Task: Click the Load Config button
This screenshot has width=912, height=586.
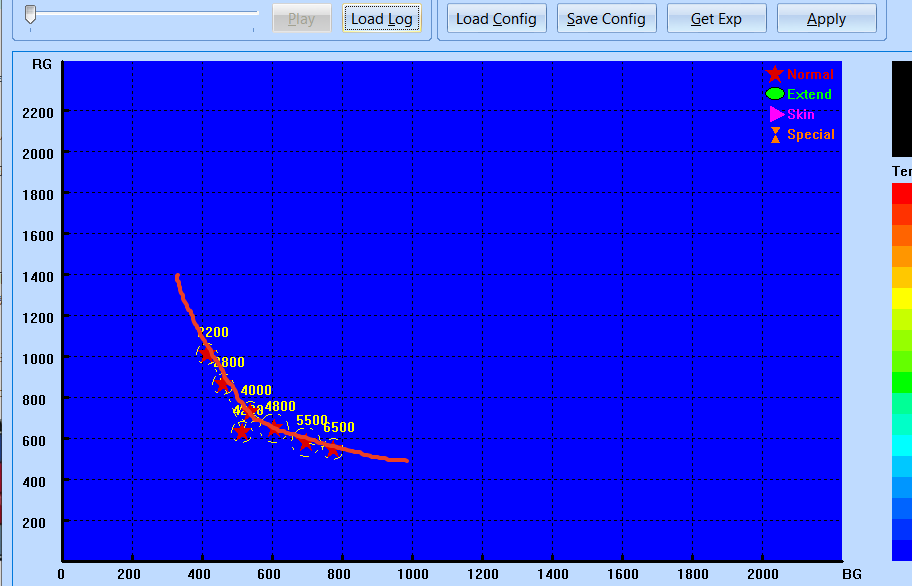Action: (x=496, y=19)
